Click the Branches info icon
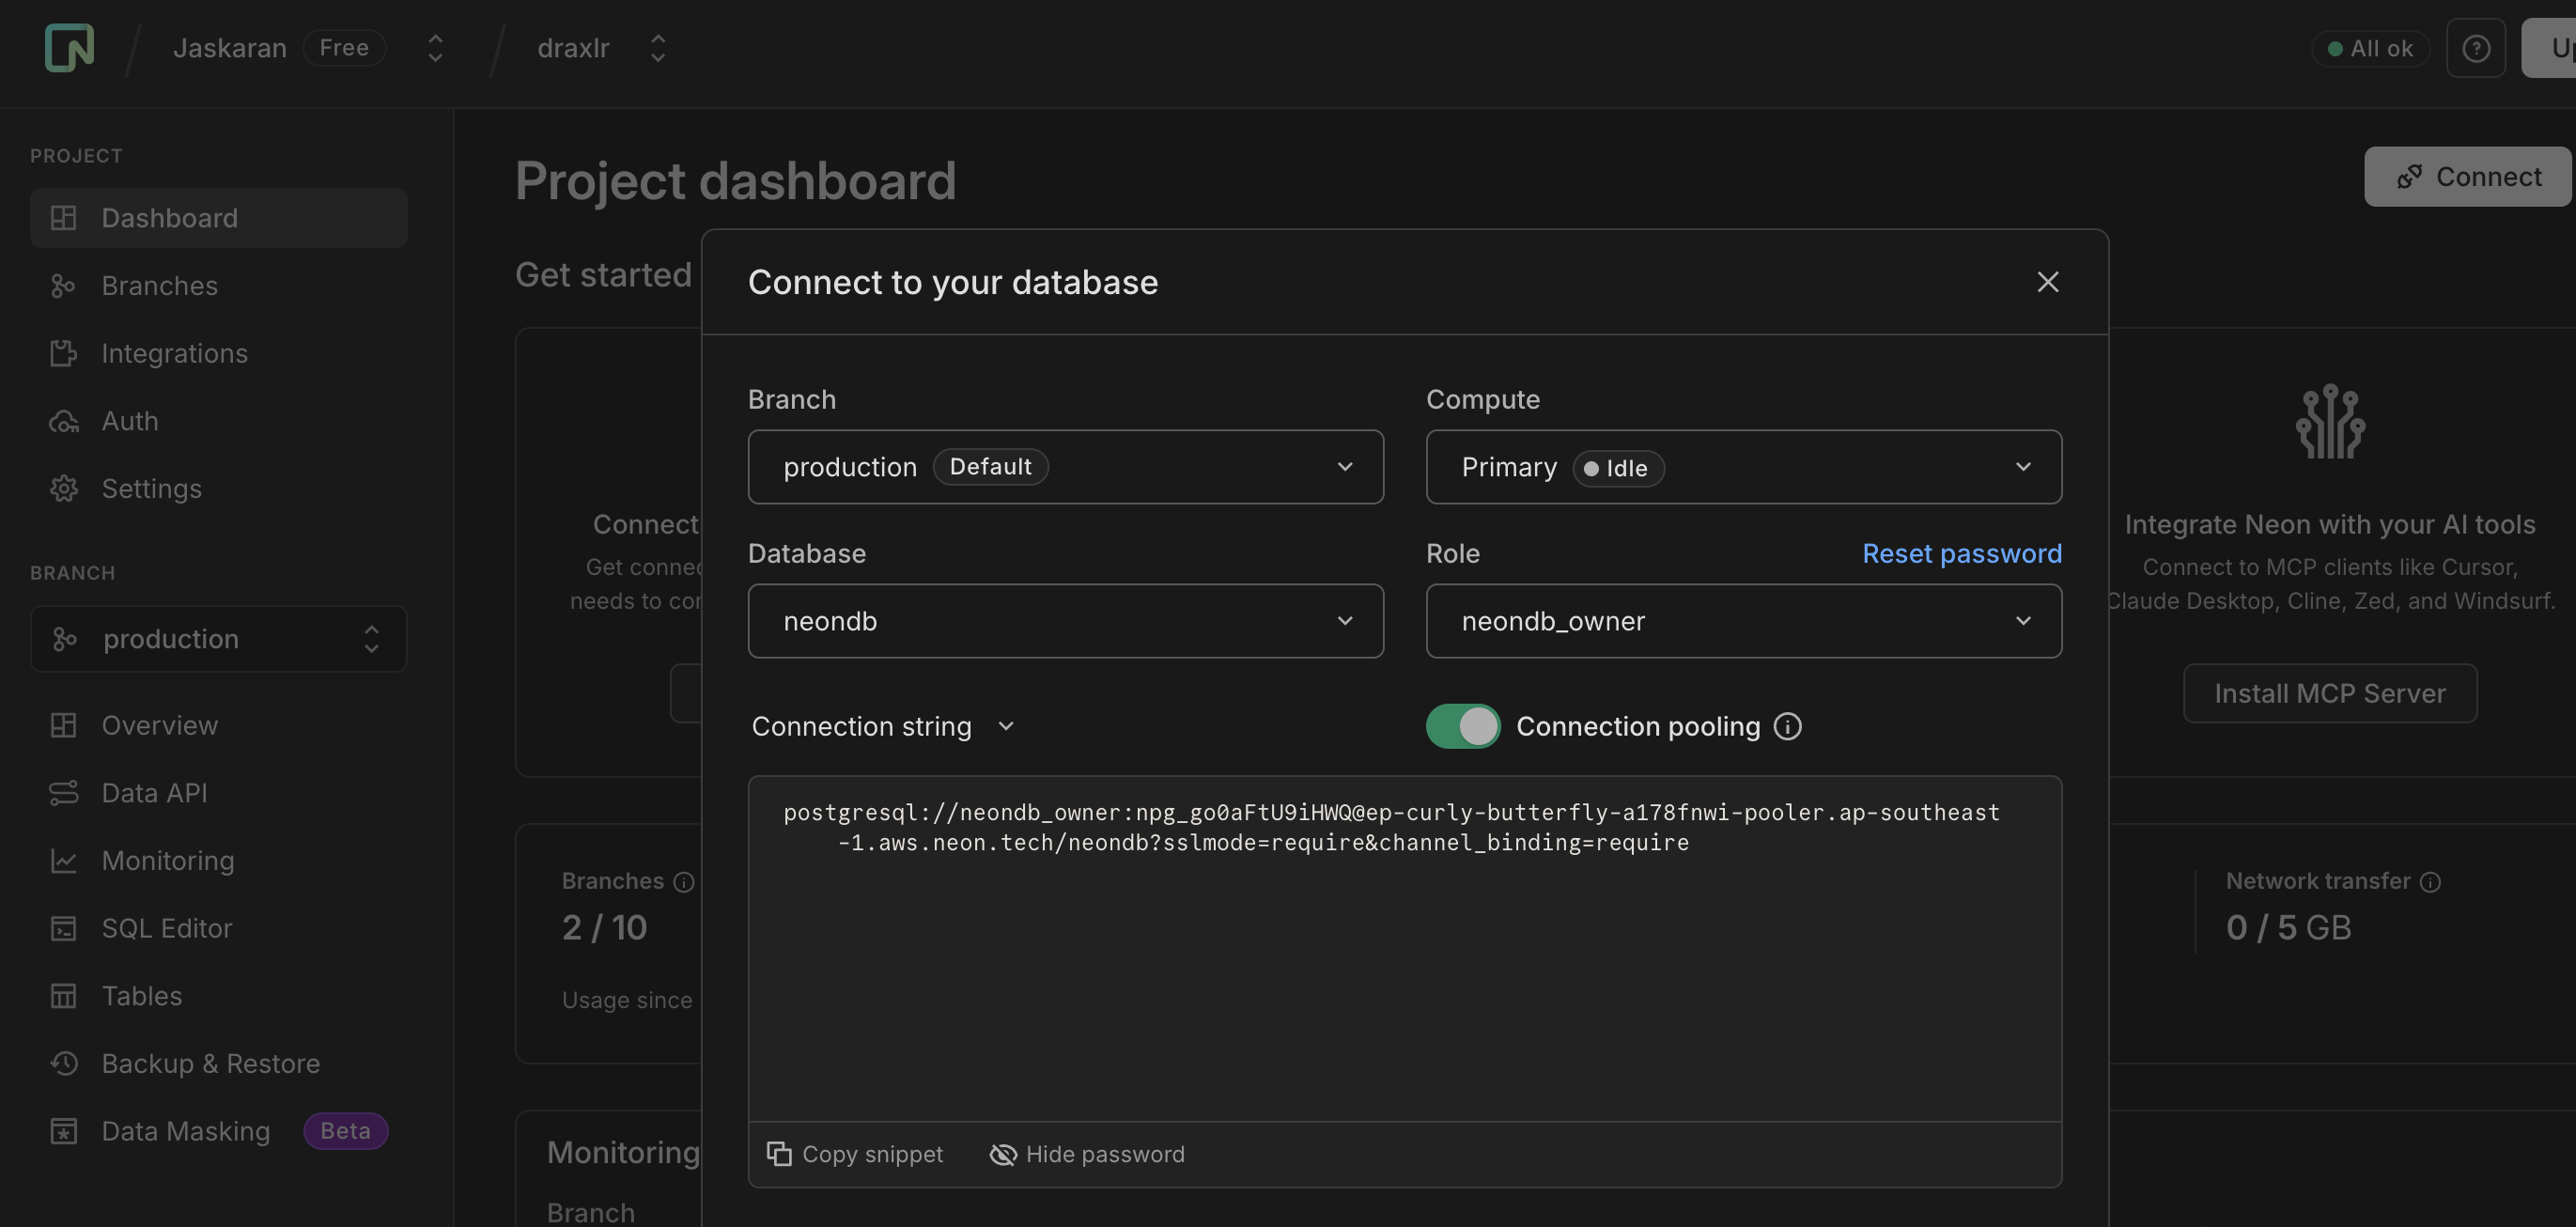 [x=684, y=881]
